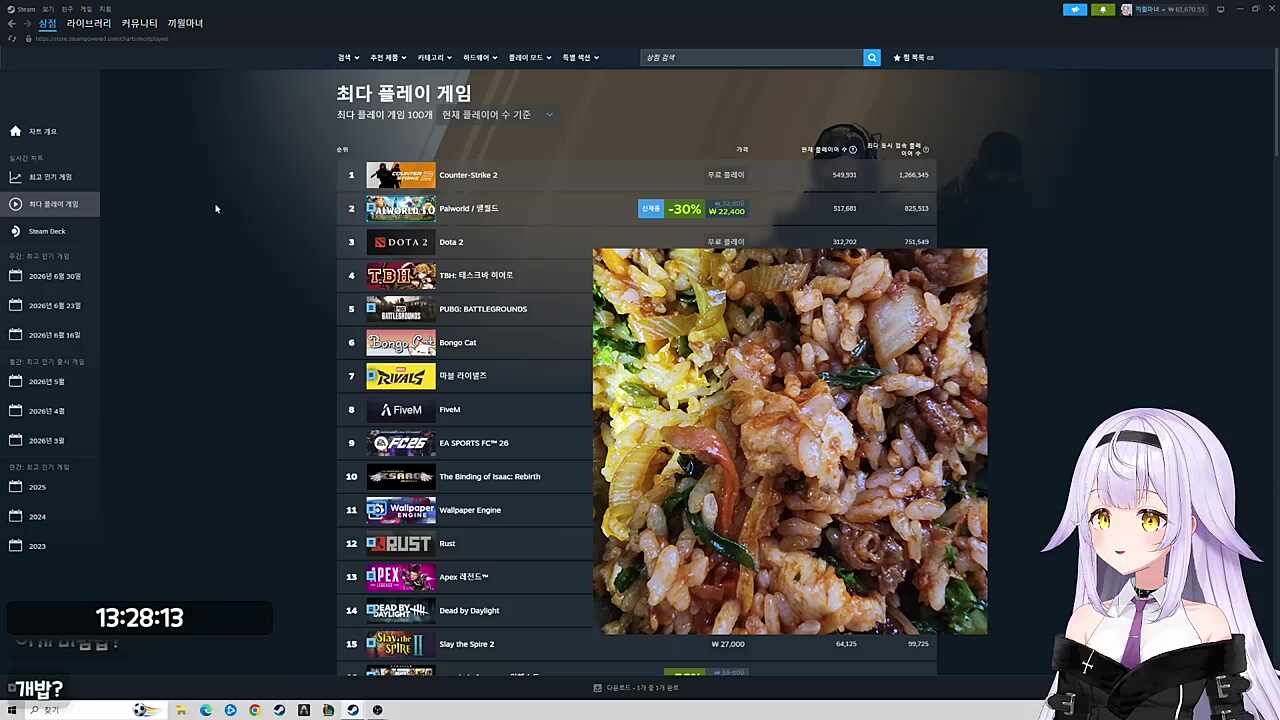Open the Steam announcements megaphone icon

point(1075,9)
